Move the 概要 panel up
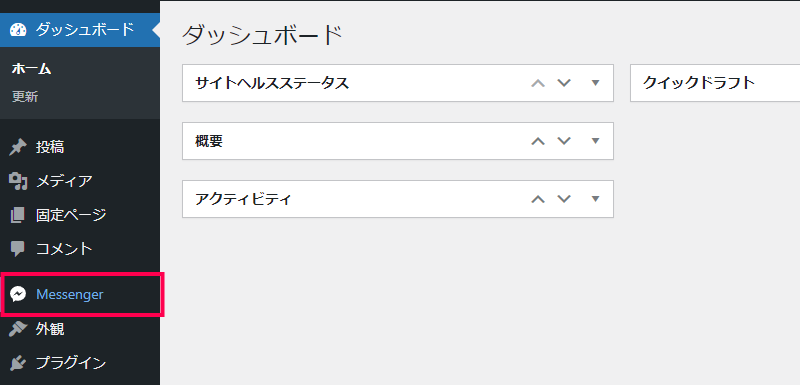The height and width of the screenshot is (385, 800). coord(538,141)
